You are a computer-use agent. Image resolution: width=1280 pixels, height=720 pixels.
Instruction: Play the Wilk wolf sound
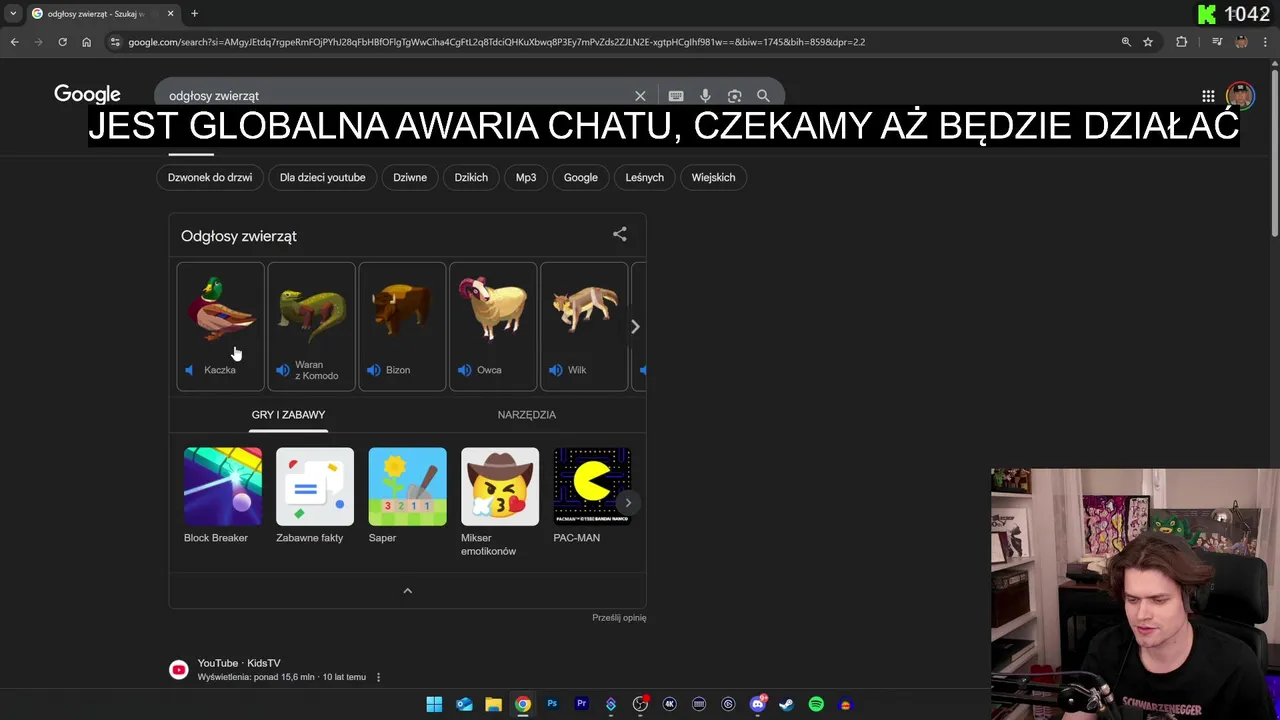[584, 326]
